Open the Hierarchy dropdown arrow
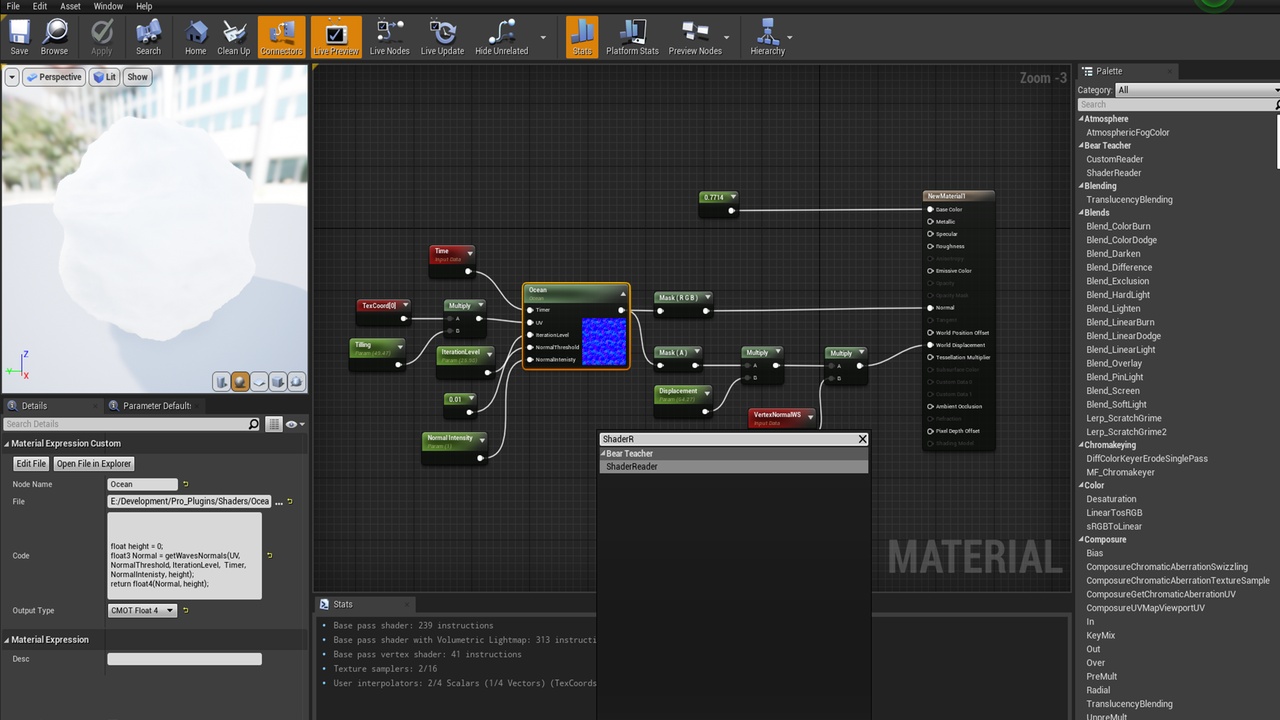The height and width of the screenshot is (720, 1280). point(789,37)
